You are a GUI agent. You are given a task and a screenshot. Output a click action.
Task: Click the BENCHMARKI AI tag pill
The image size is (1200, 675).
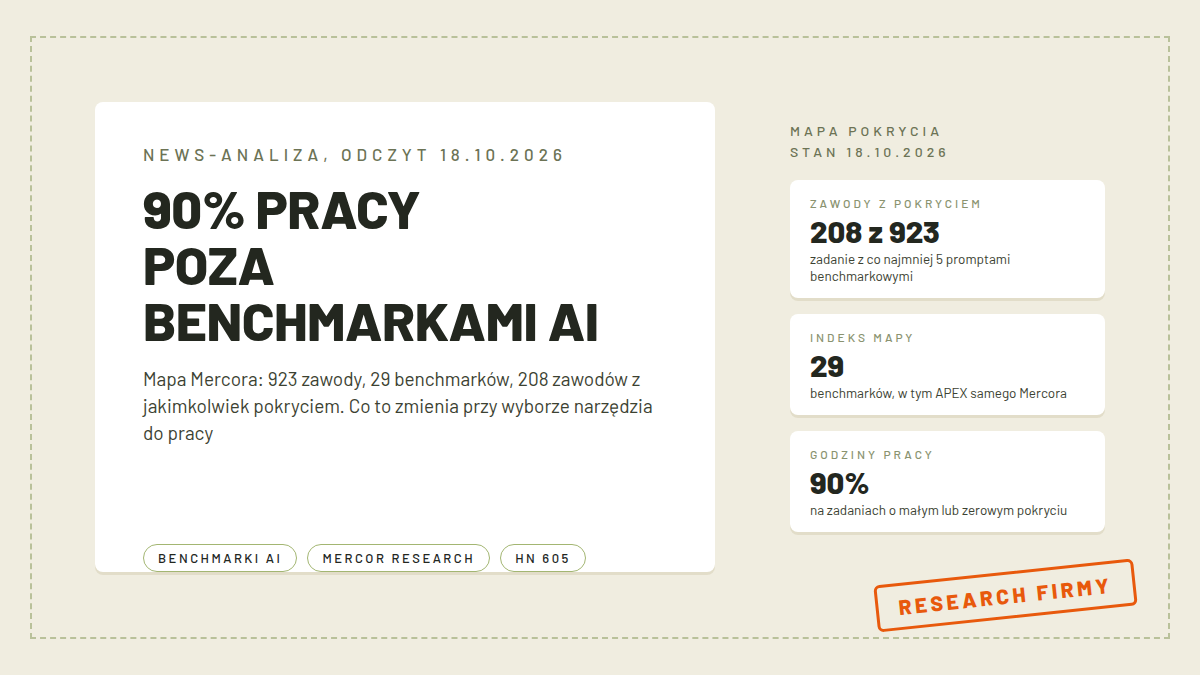tap(220, 558)
